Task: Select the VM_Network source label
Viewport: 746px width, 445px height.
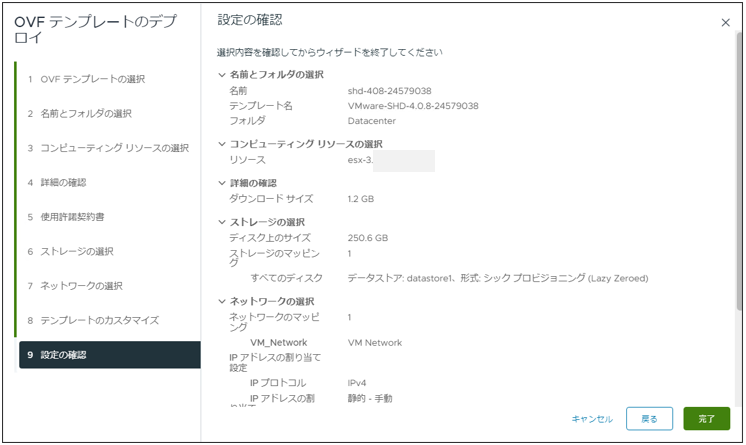Action: click(x=279, y=343)
